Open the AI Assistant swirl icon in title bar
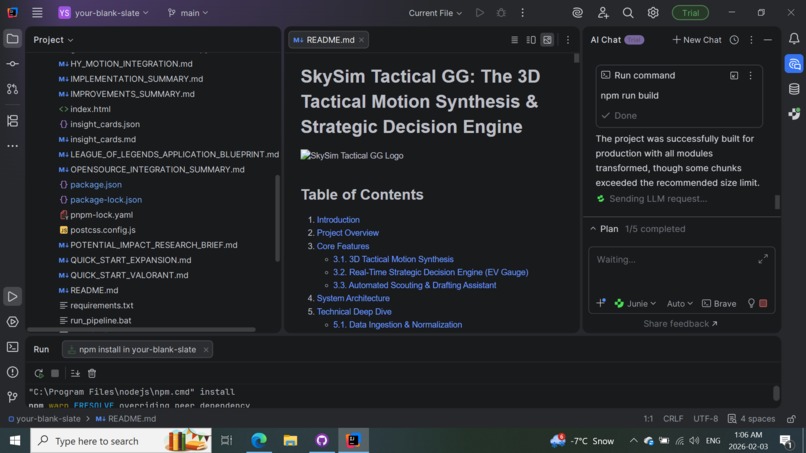Image resolution: width=806 pixels, height=453 pixels. 577,13
